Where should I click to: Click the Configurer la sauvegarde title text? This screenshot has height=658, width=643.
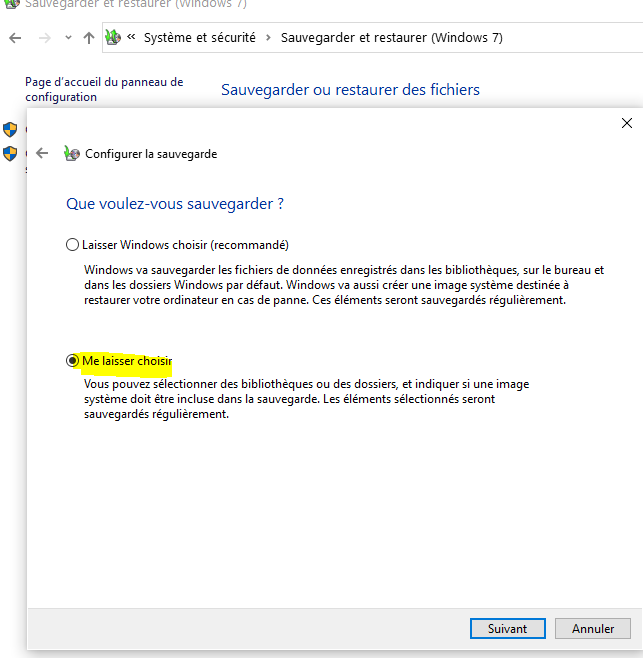[151, 154]
